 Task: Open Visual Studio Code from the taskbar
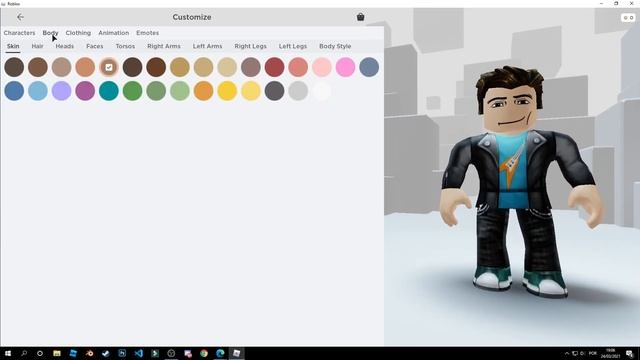[138, 353]
